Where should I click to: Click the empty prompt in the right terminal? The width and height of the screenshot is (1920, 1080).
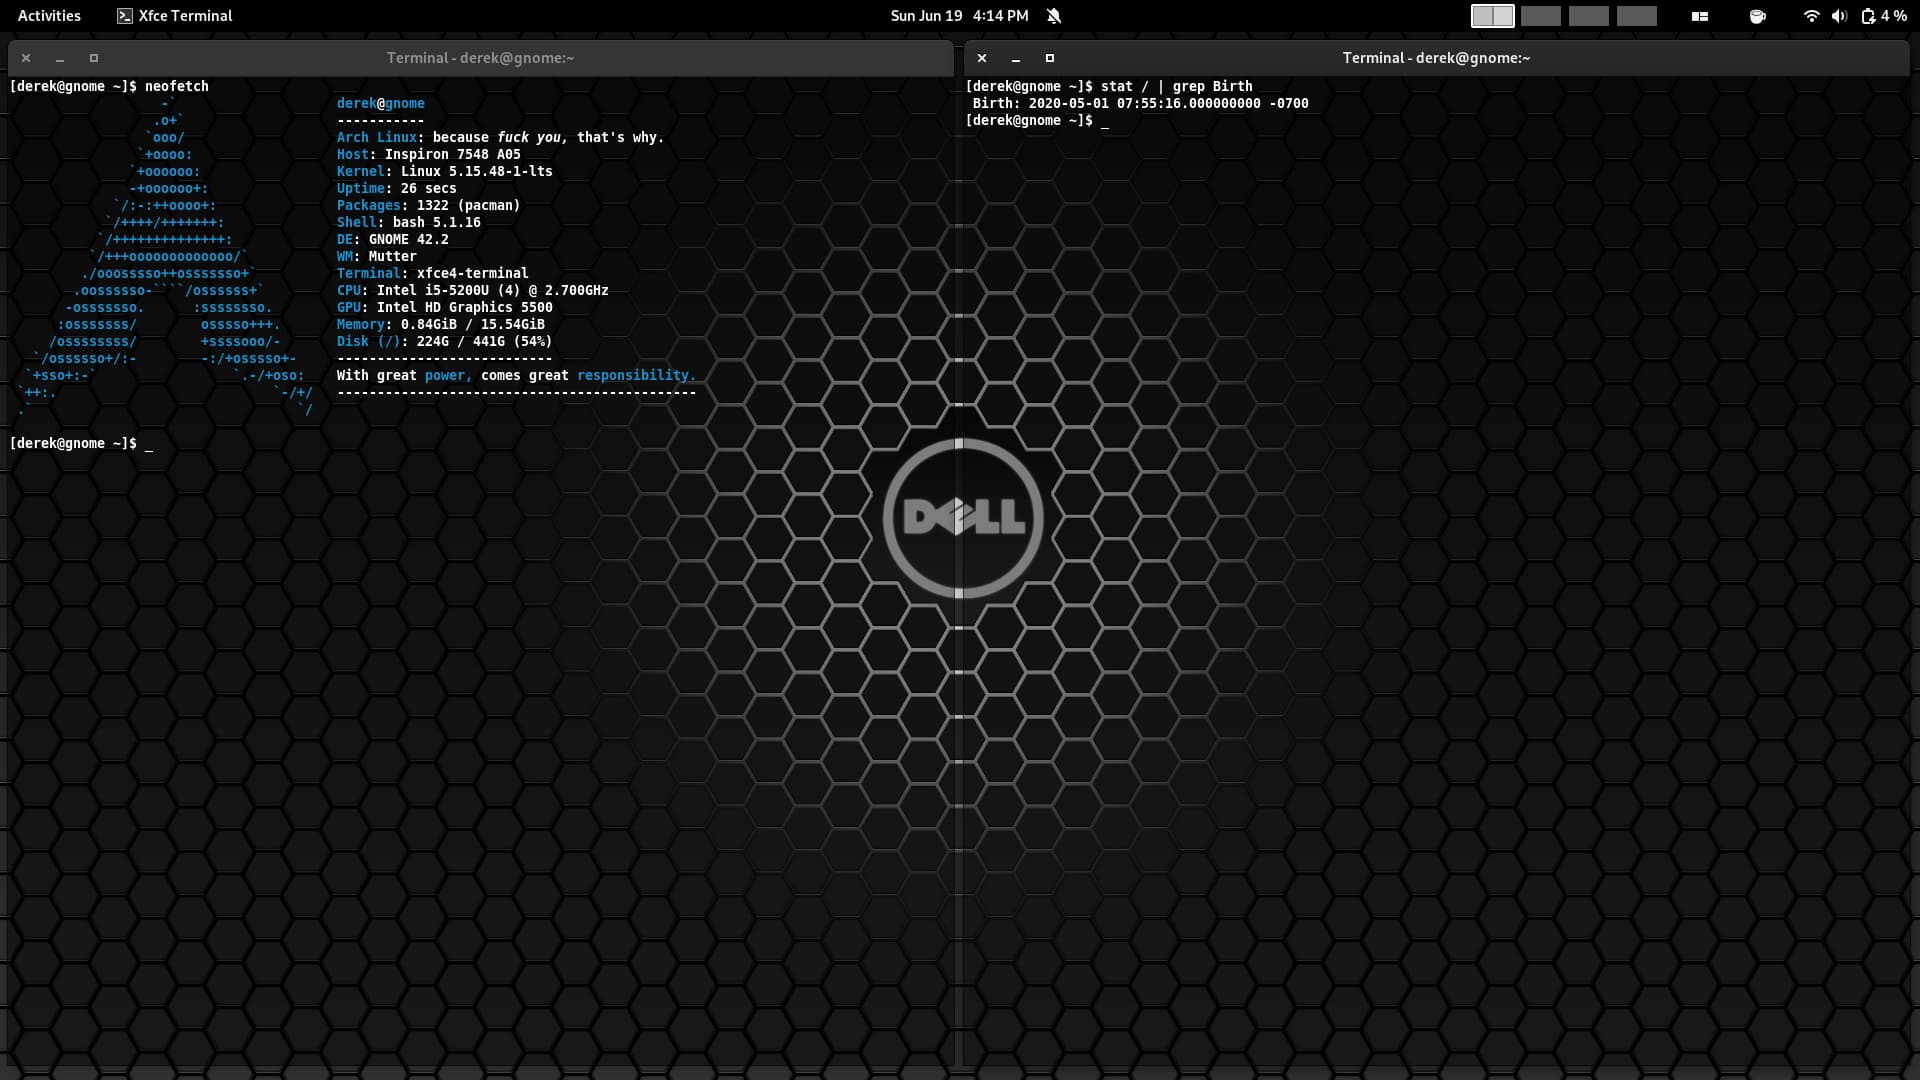1037,120
